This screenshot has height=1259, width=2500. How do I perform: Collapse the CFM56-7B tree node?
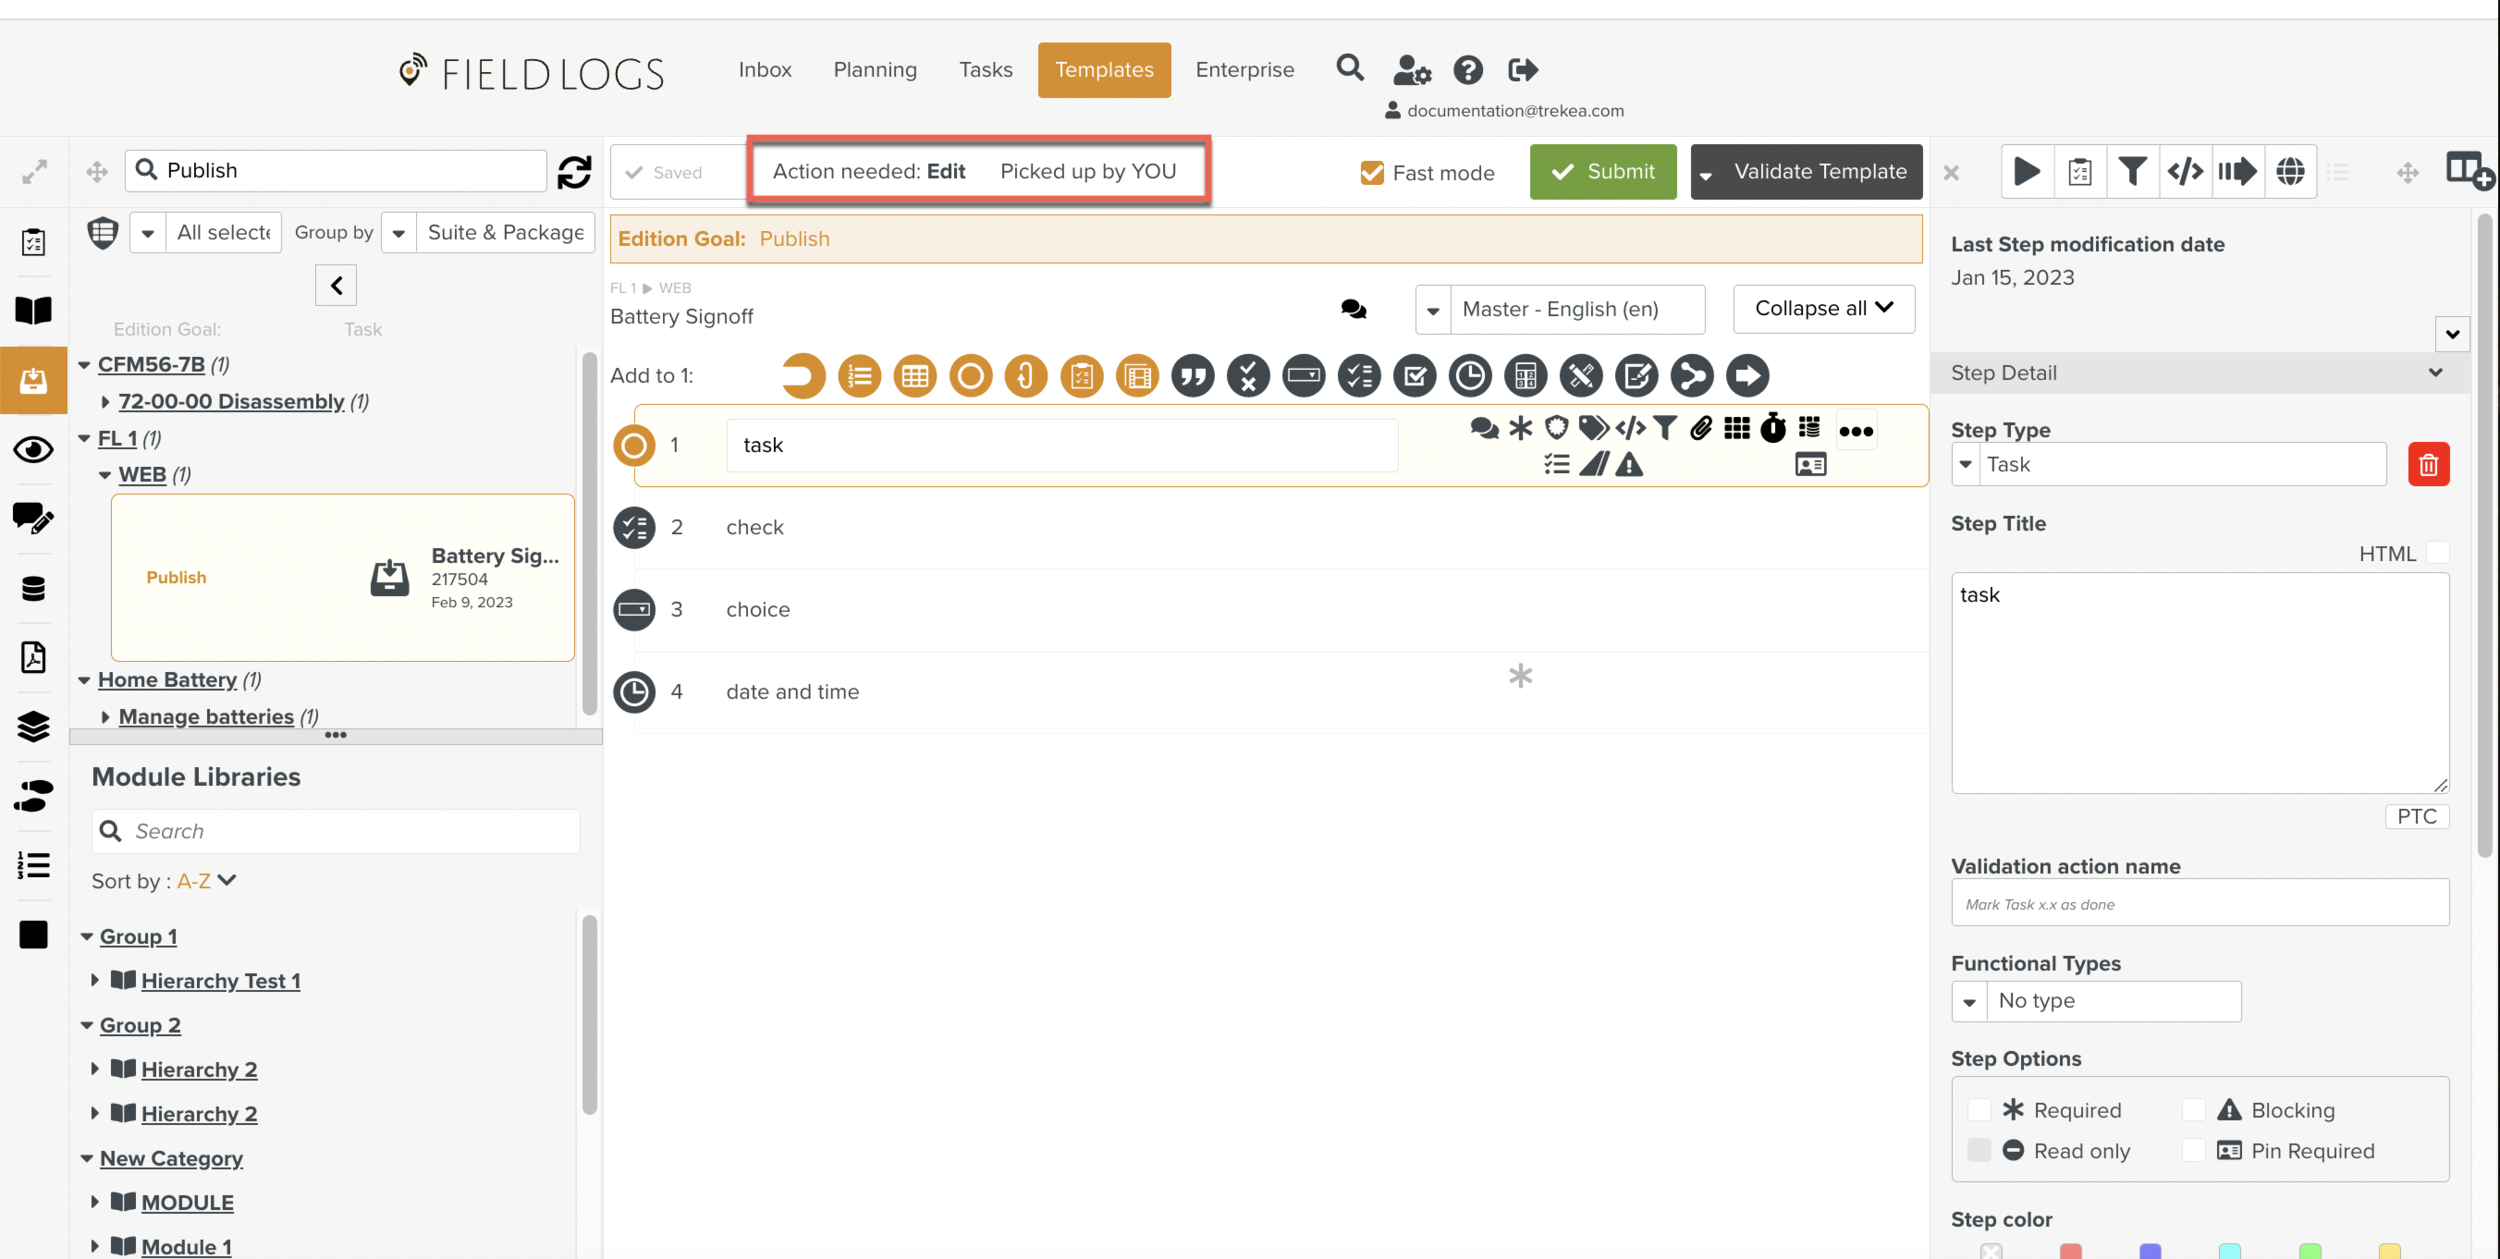click(85, 365)
